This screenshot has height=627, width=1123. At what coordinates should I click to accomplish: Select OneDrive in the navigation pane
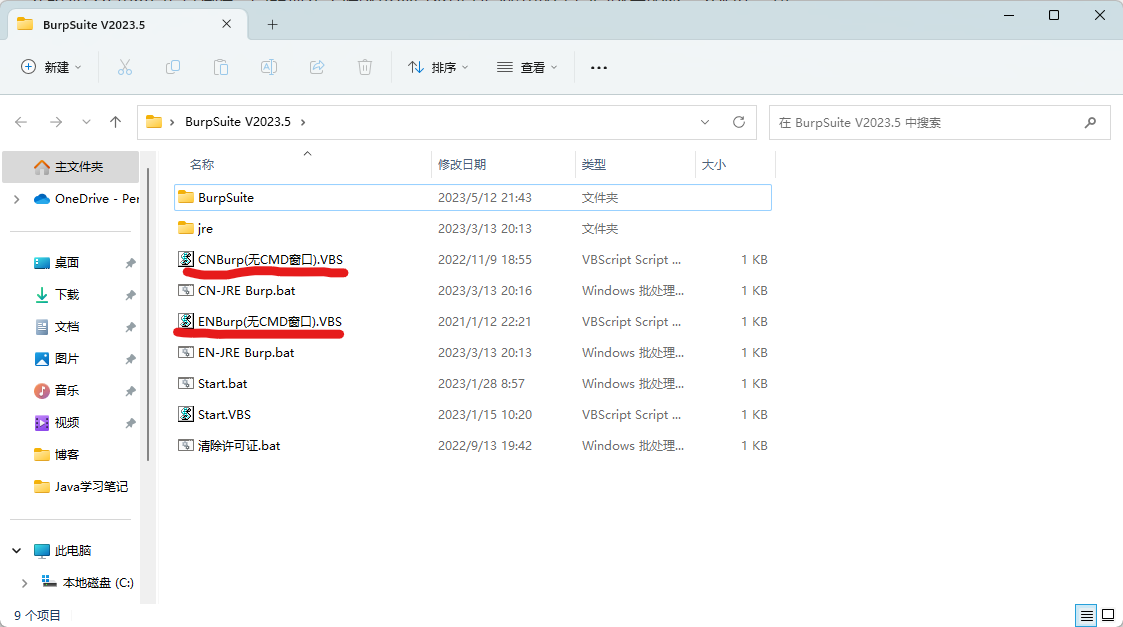[87, 198]
